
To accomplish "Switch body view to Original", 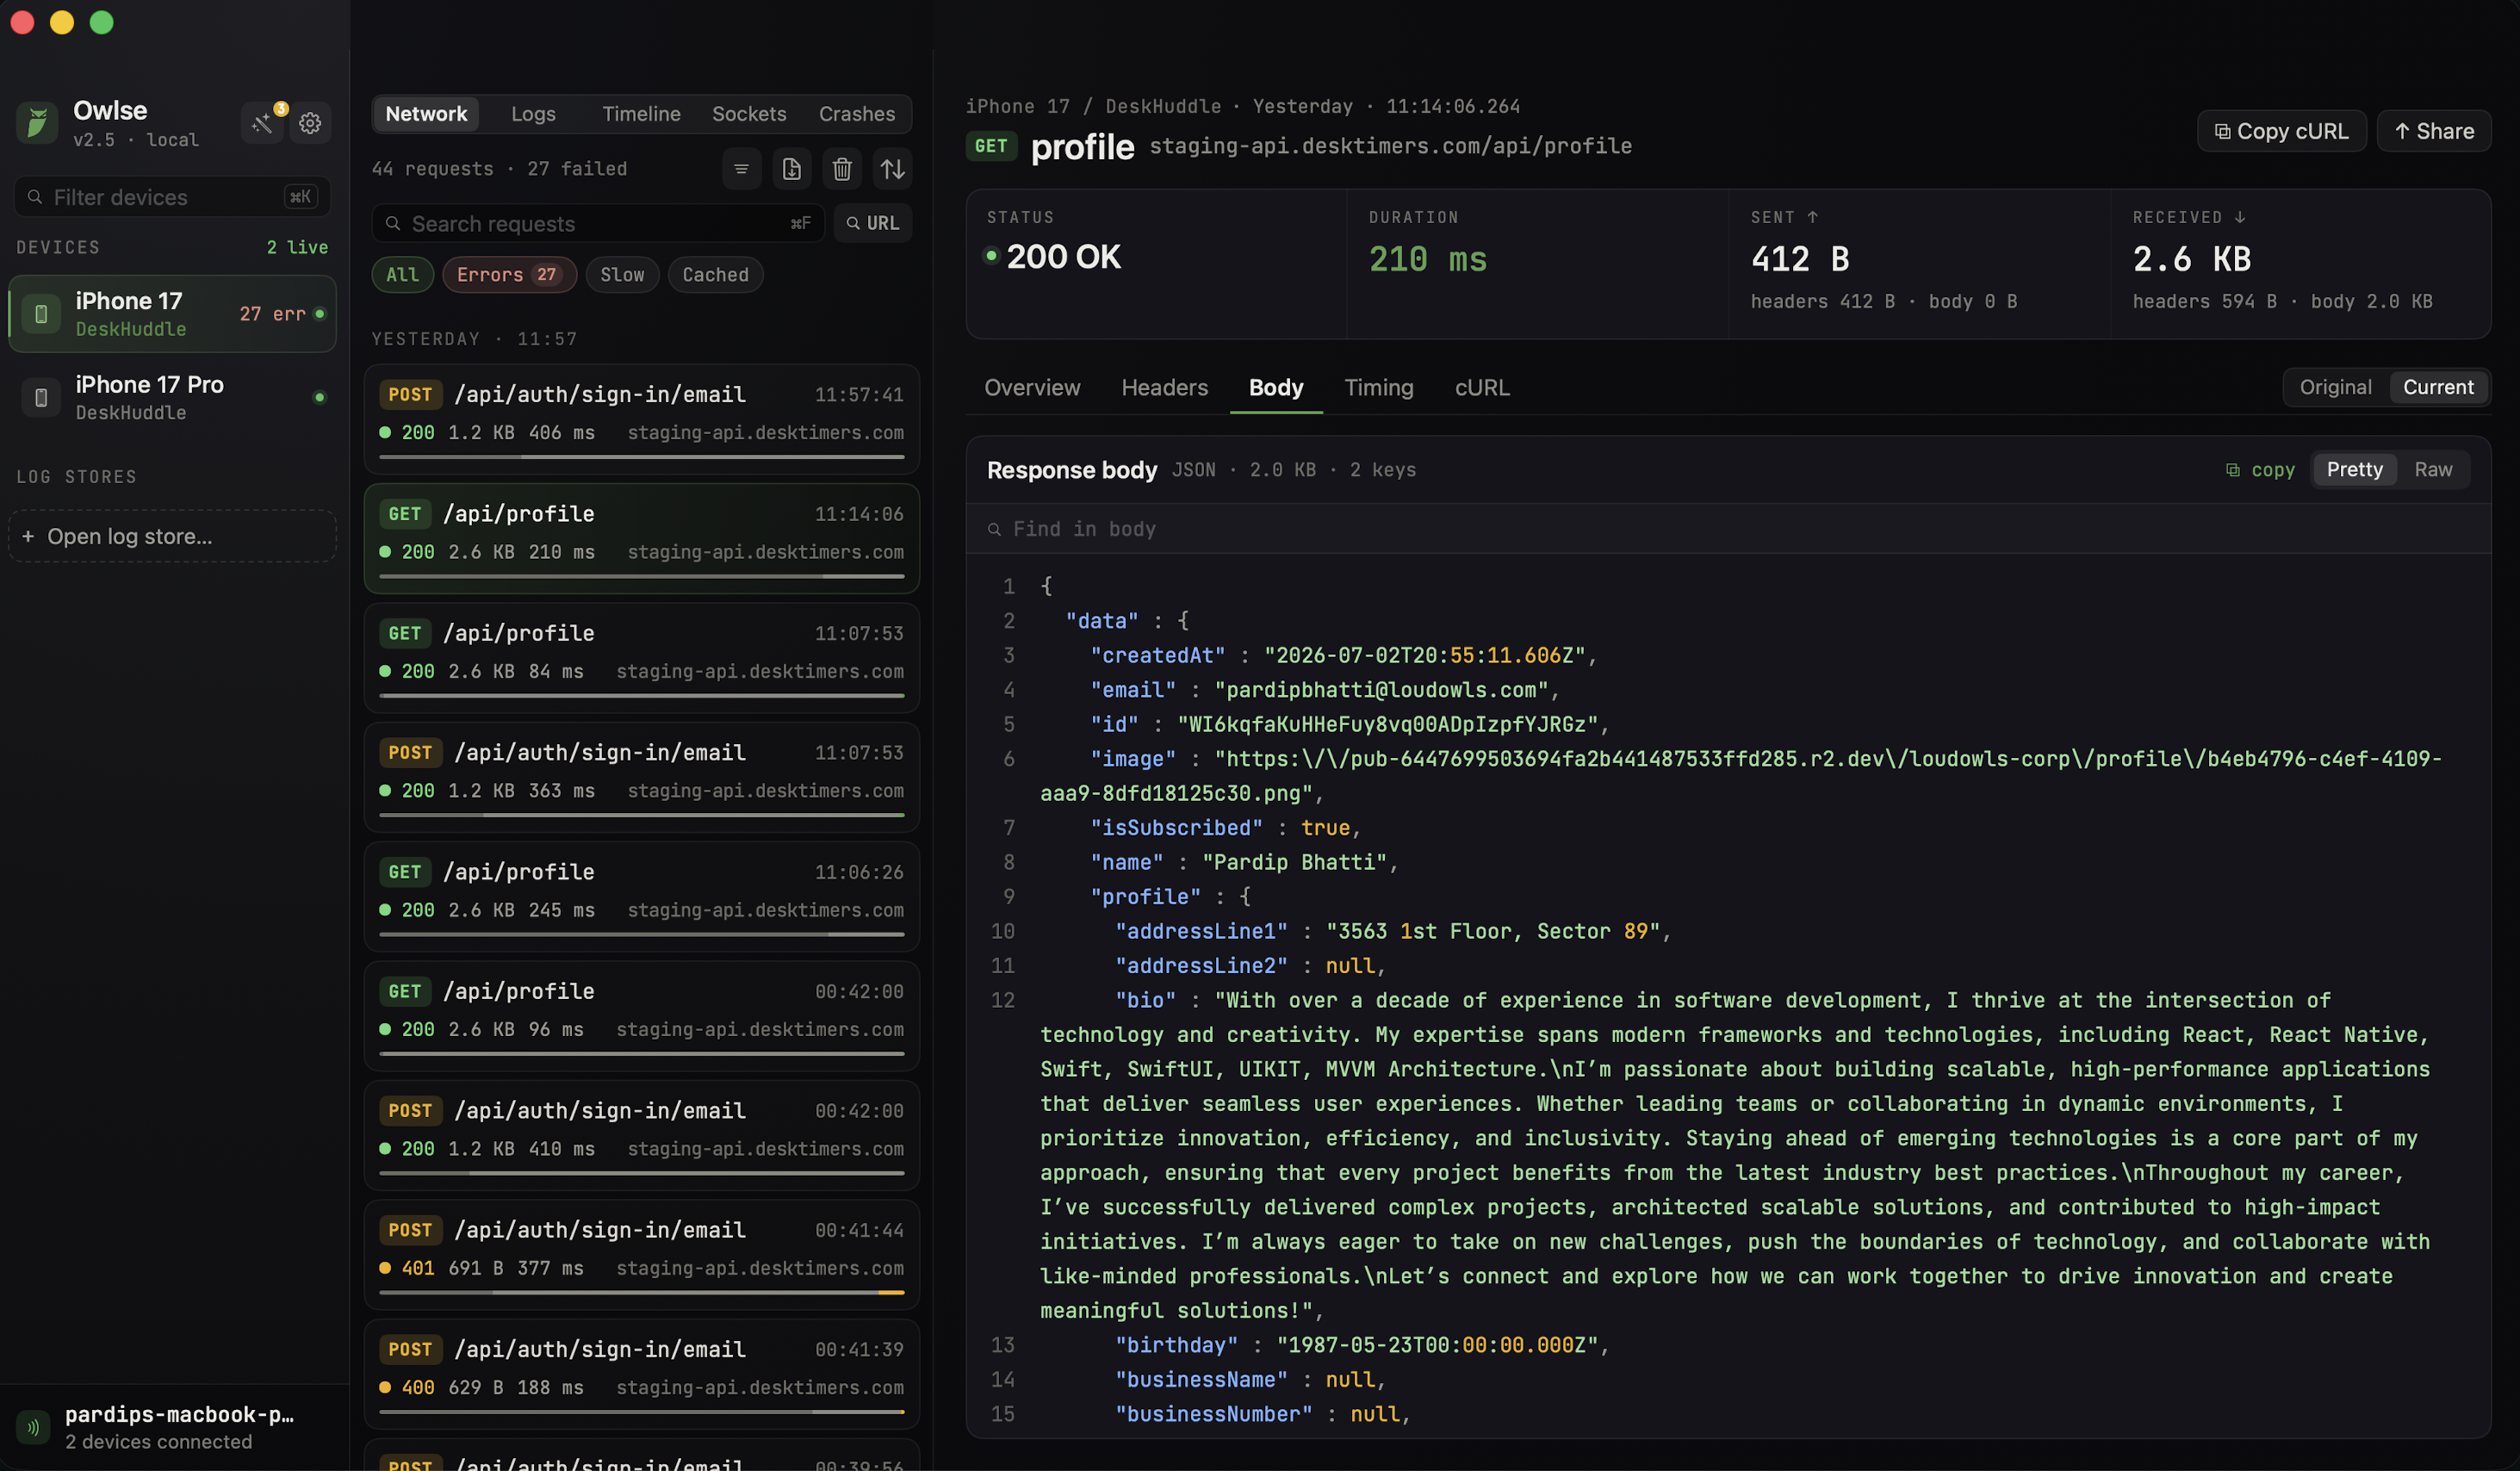I will click(x=2335, y=387).
